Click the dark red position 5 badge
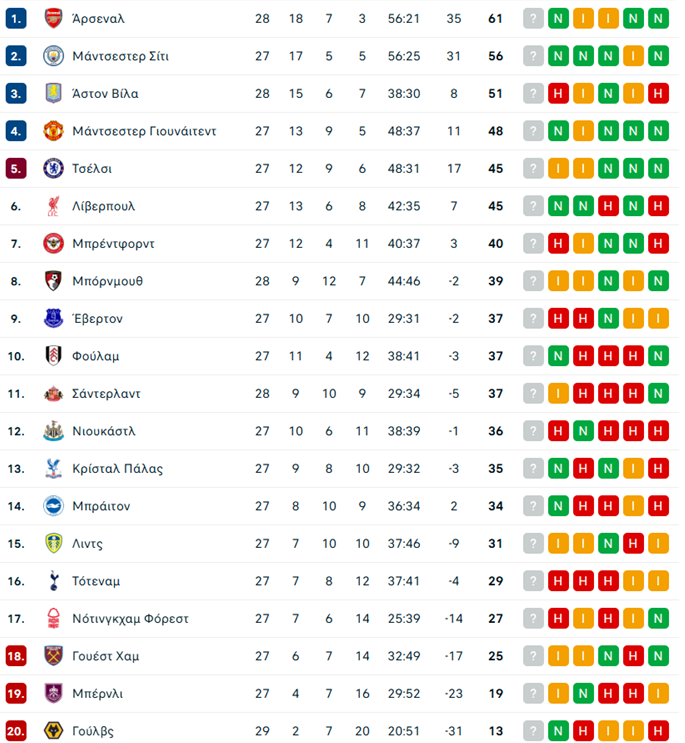The image size is (685, 743). click(x=15, y=168)
